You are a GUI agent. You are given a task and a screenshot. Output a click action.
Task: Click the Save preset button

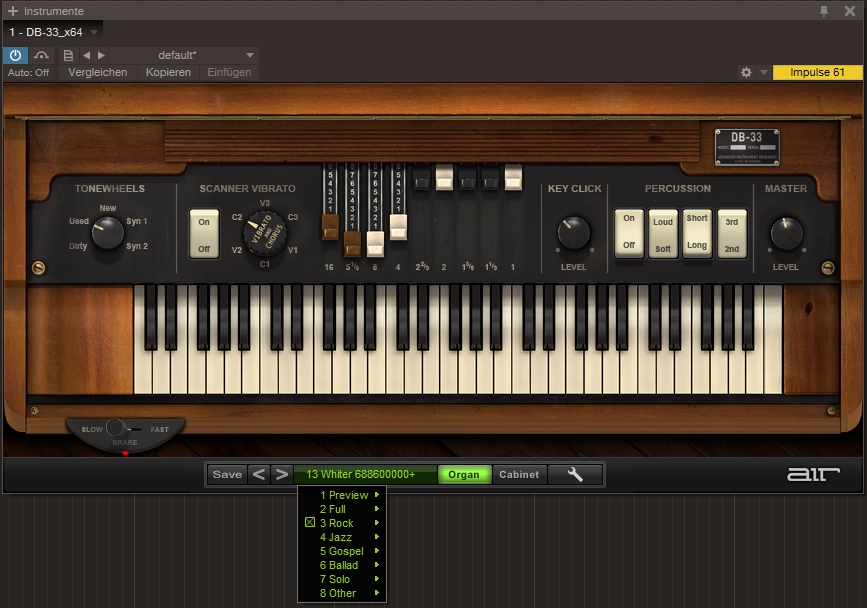[227, 474]
